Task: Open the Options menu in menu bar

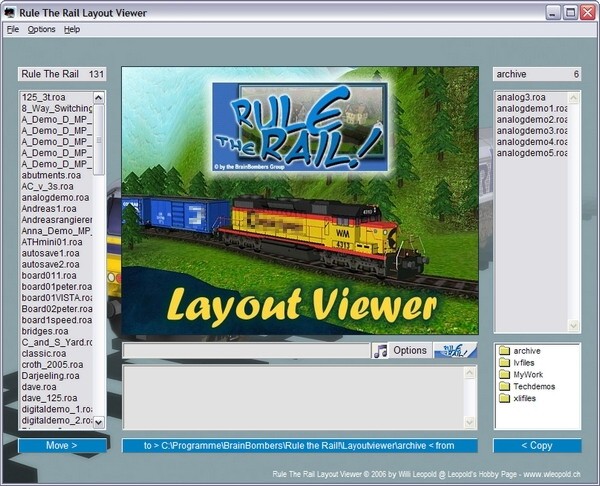Action: [42, 30]
